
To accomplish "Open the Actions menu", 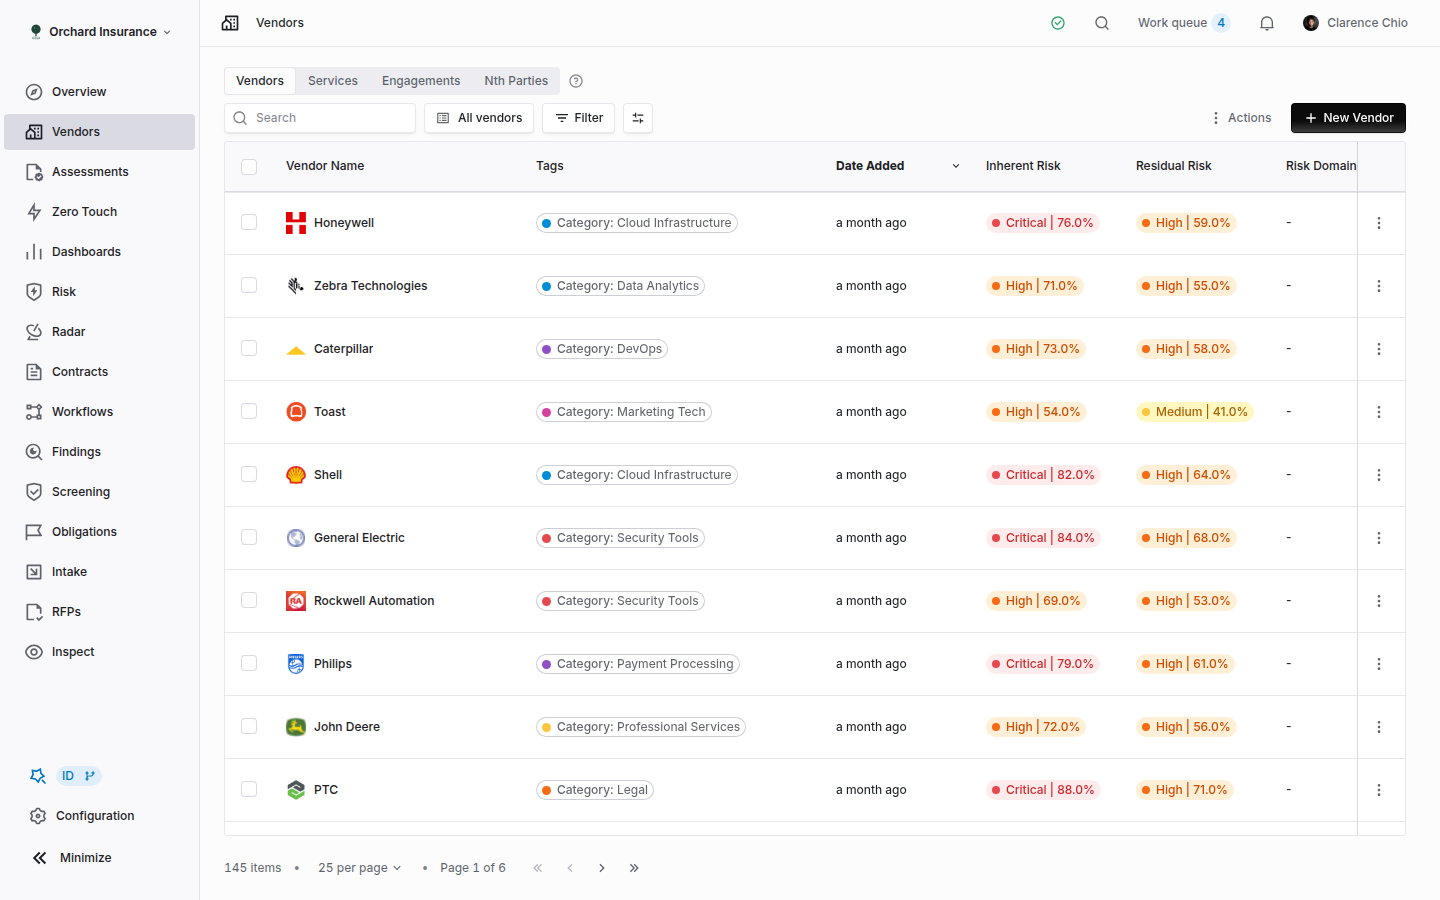I will [x=1241, y=118].
